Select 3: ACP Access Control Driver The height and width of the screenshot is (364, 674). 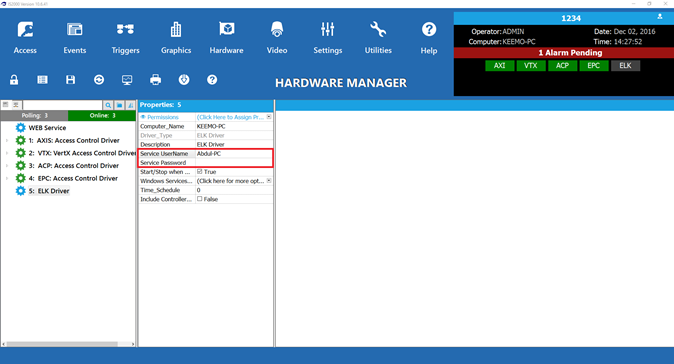coord(74,165)
